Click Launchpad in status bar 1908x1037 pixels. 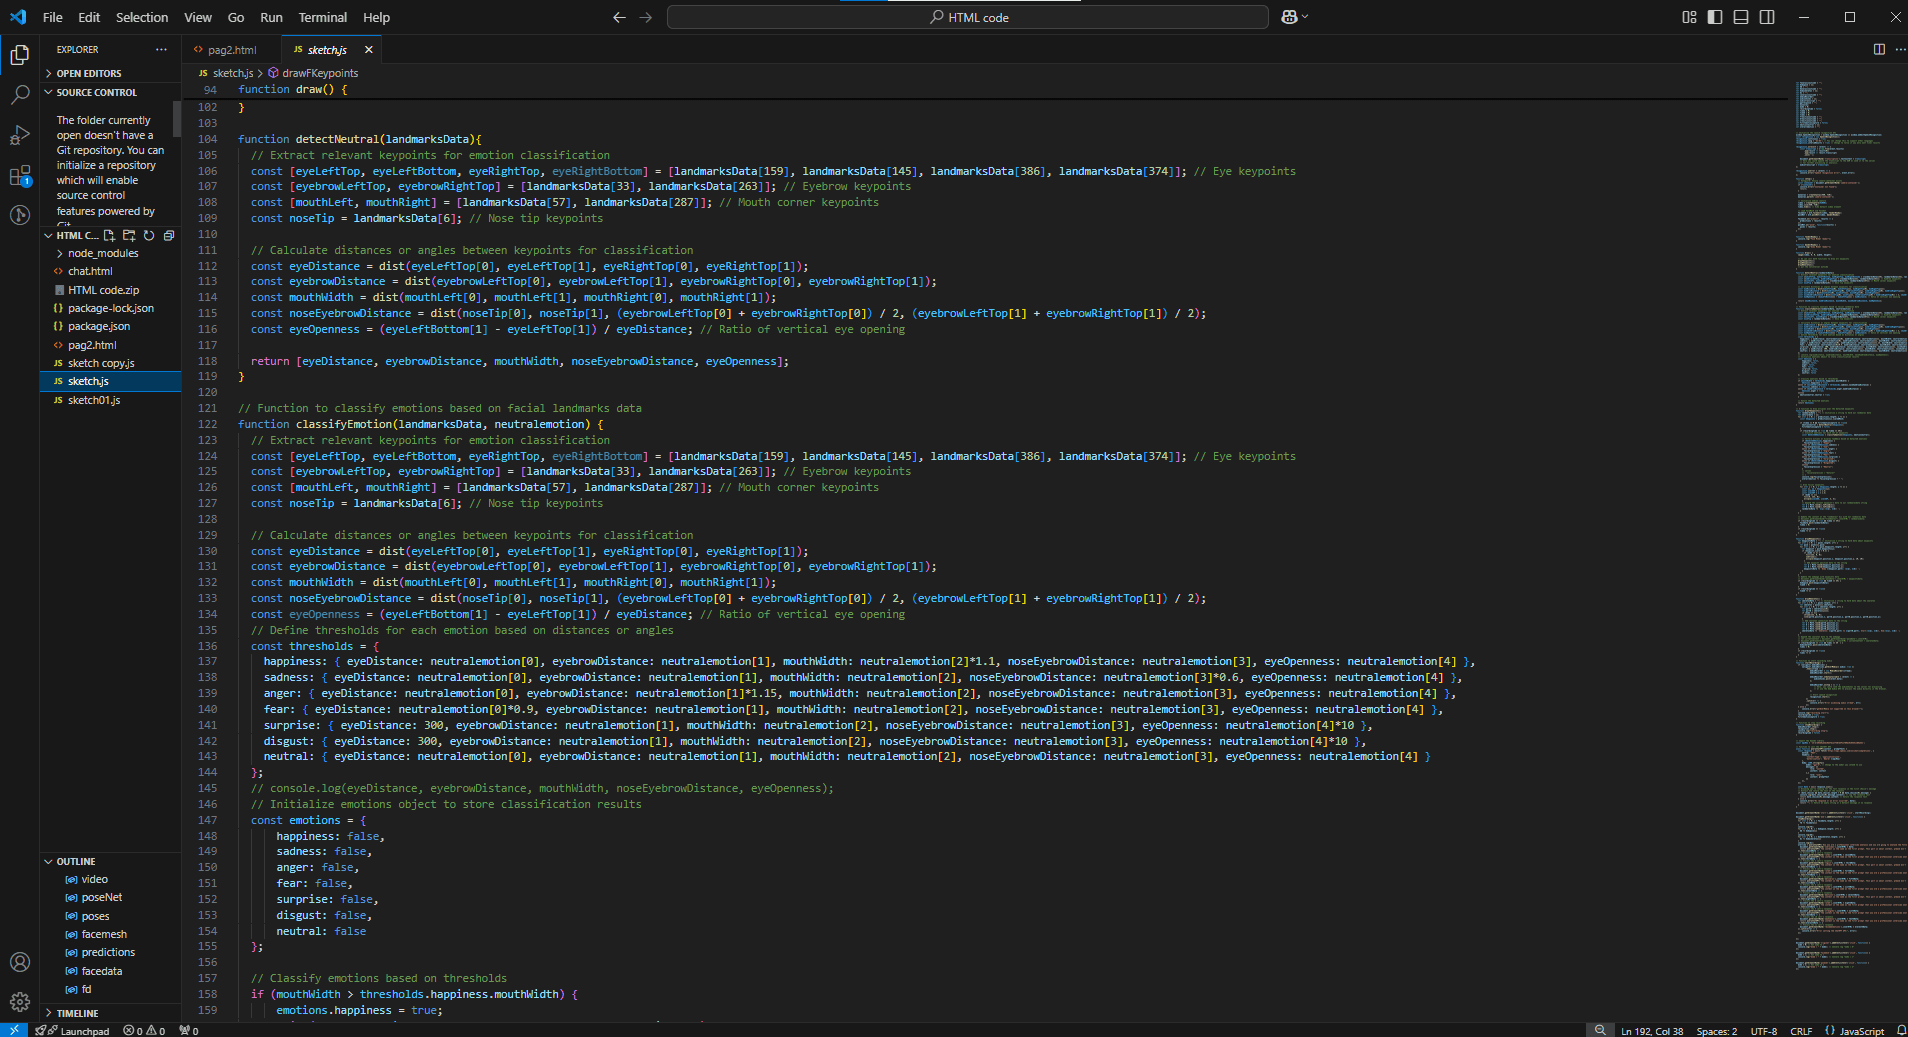click(72, 1031)
